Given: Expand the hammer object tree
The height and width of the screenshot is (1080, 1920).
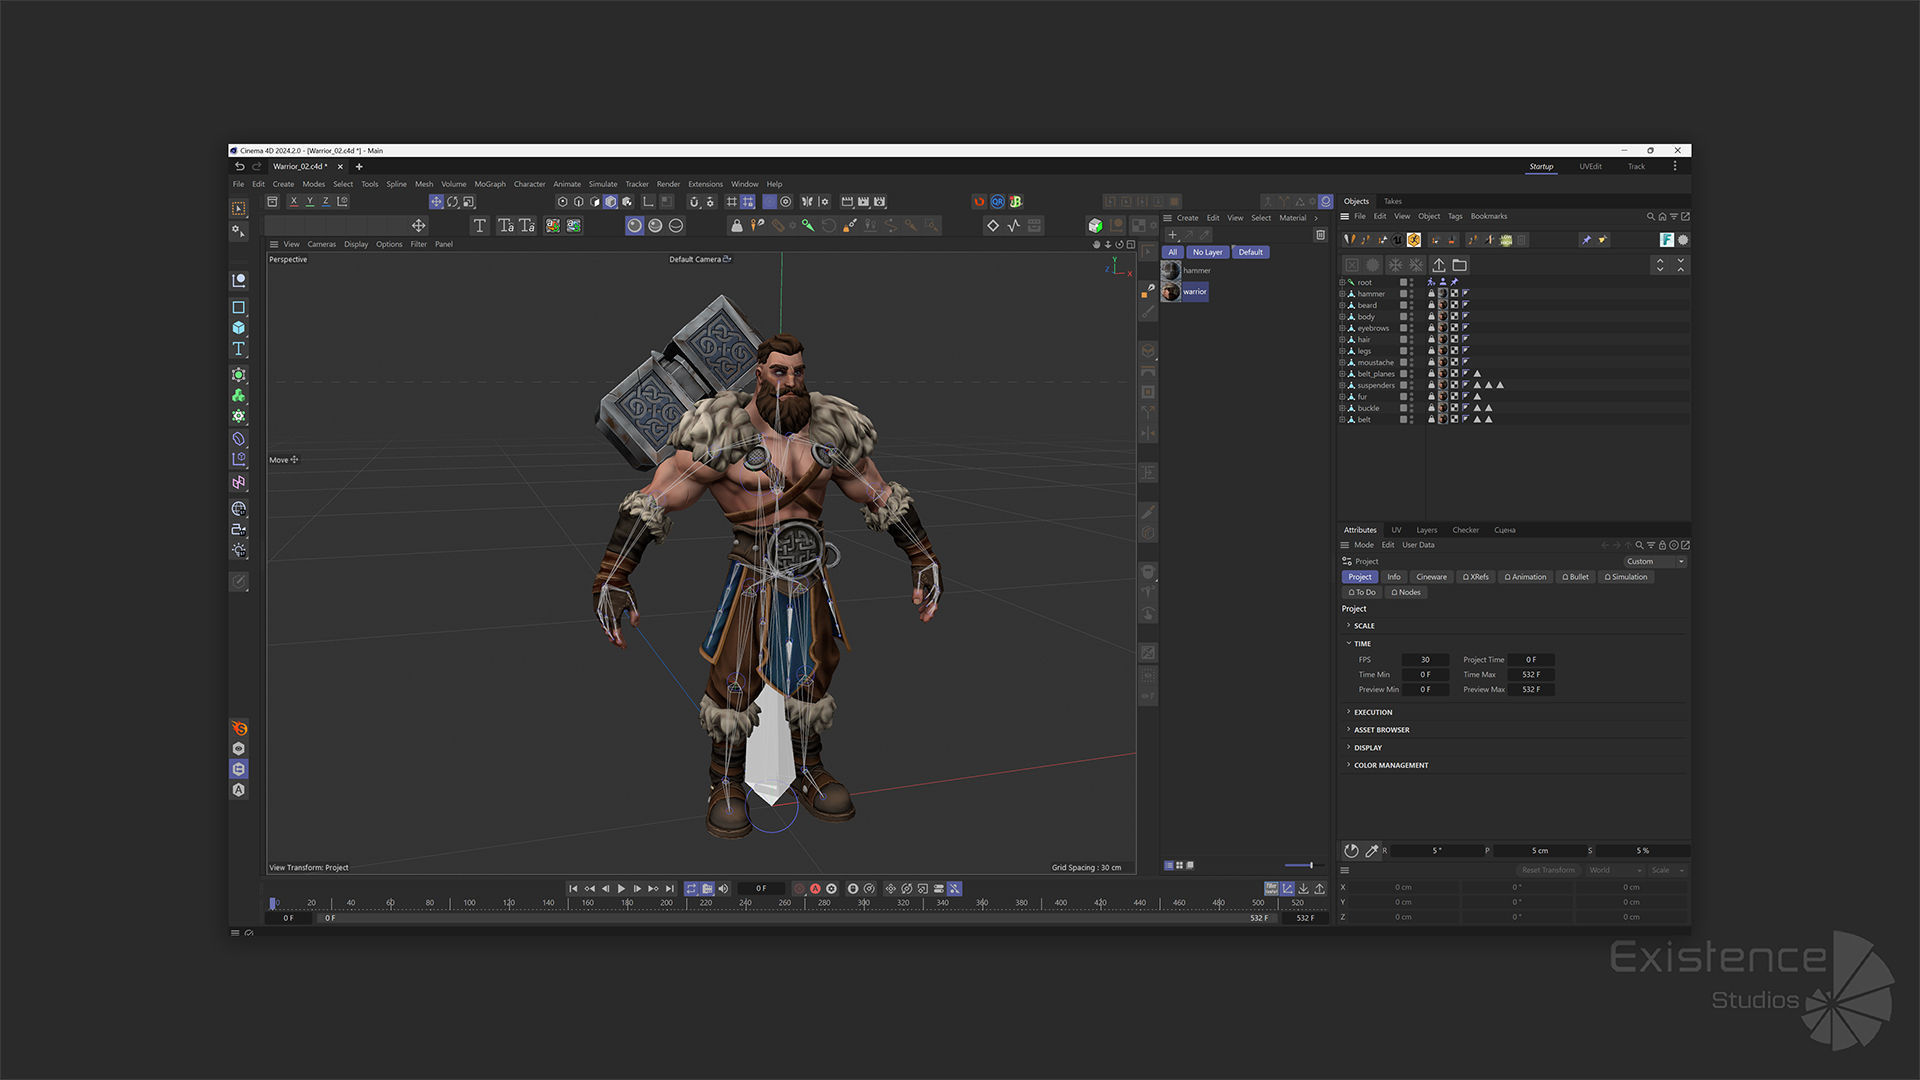Looking at the screenshot, I should (x=1342, y=294).
